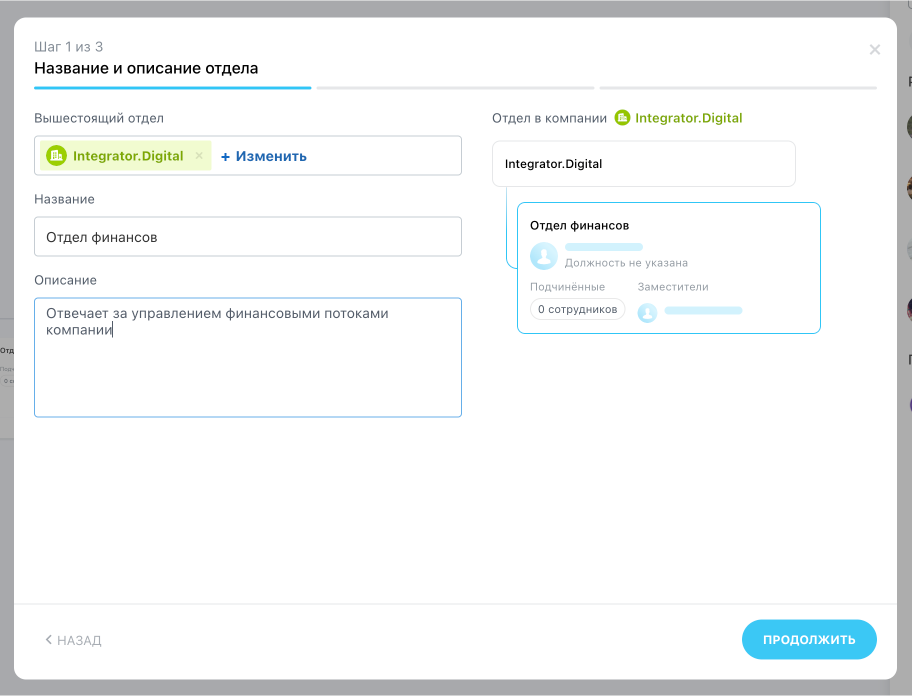Click the '+ Изменить' link
The width and height of the screenshot is (912, 696).
264,156
